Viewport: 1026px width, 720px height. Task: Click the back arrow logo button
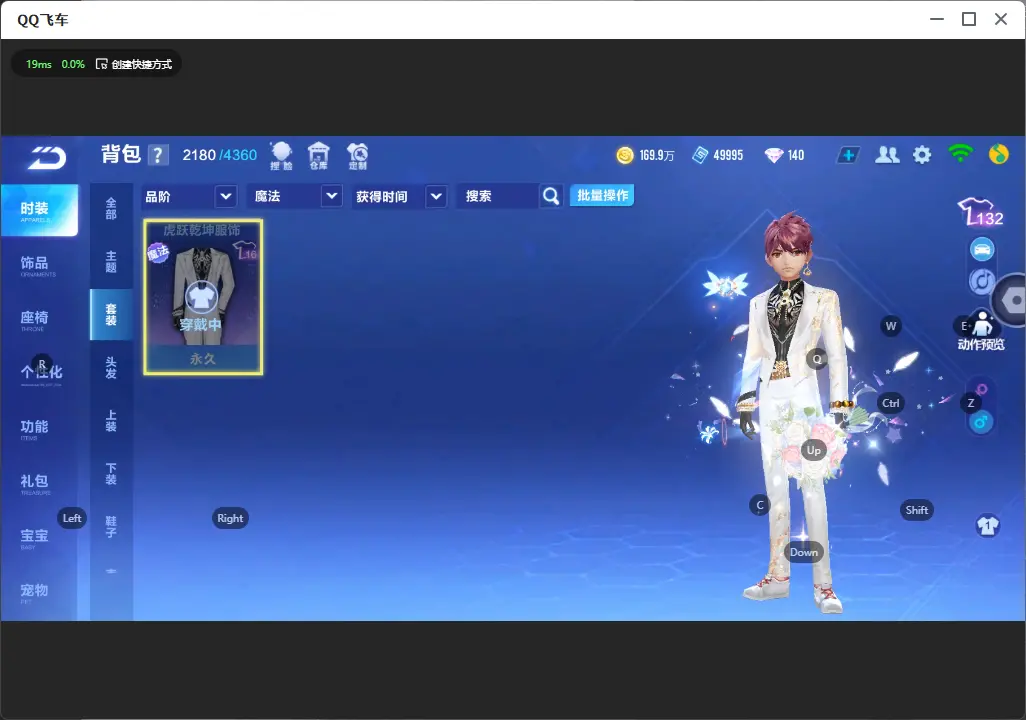click(47, 158)
